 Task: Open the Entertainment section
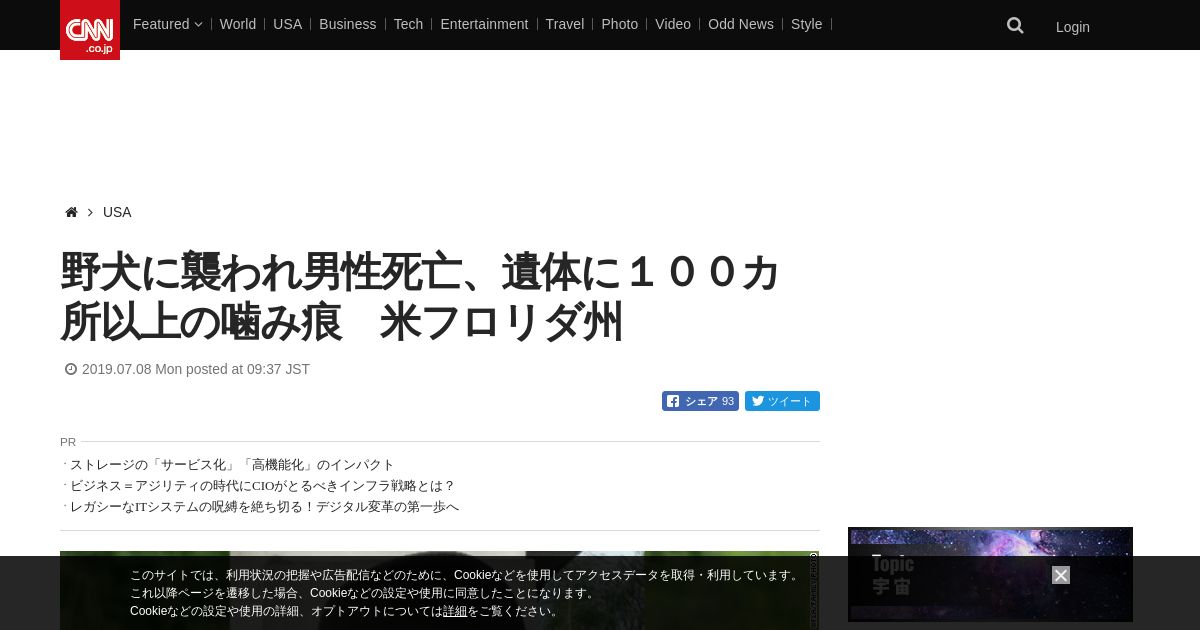[x=484, y=24]
